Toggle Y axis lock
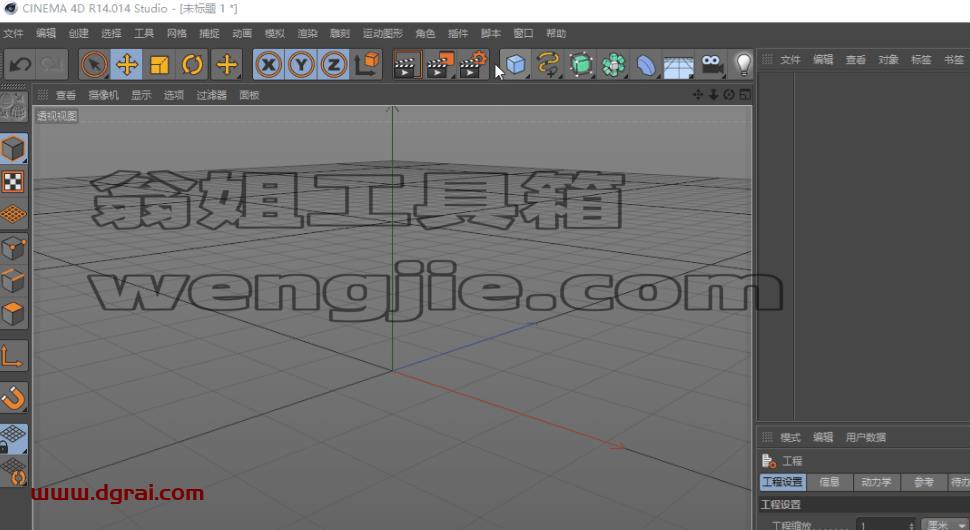The width and height of the screenshot is (970, 530). (x=301, y=64)
